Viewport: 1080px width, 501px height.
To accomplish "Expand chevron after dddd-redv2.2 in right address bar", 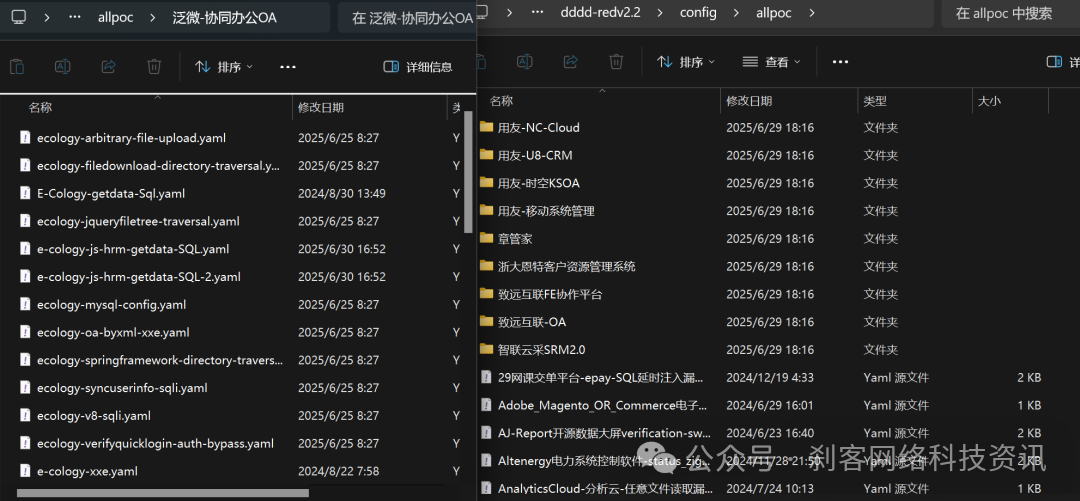I will pyautogui.click(x=661, y=12).
